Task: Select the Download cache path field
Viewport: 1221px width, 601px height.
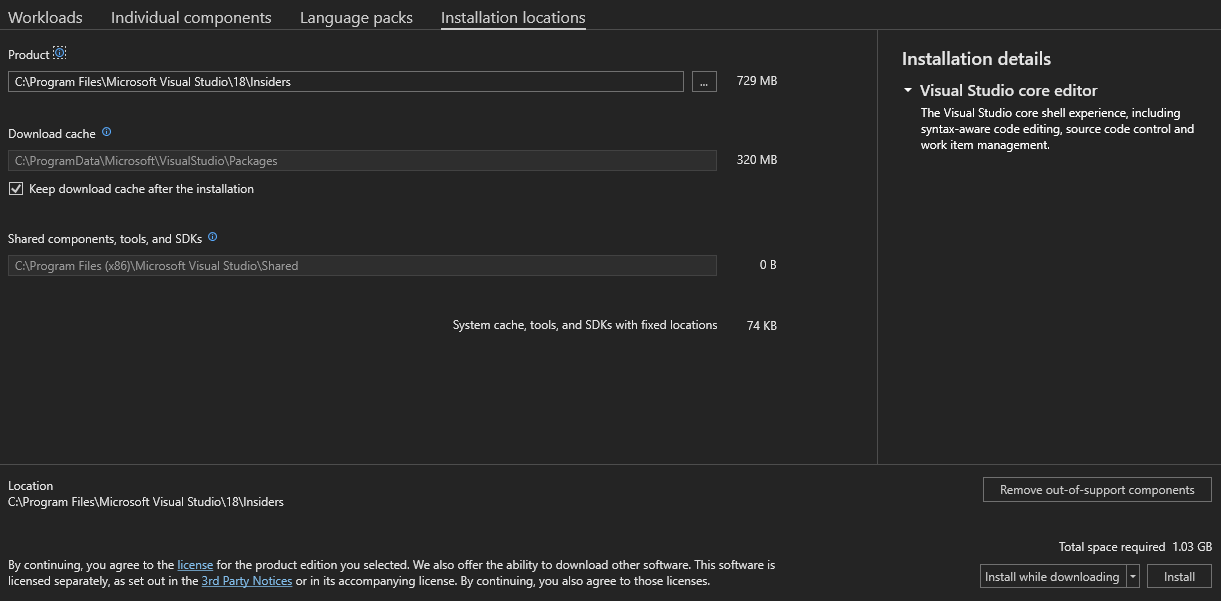Action: coord(362,160)
